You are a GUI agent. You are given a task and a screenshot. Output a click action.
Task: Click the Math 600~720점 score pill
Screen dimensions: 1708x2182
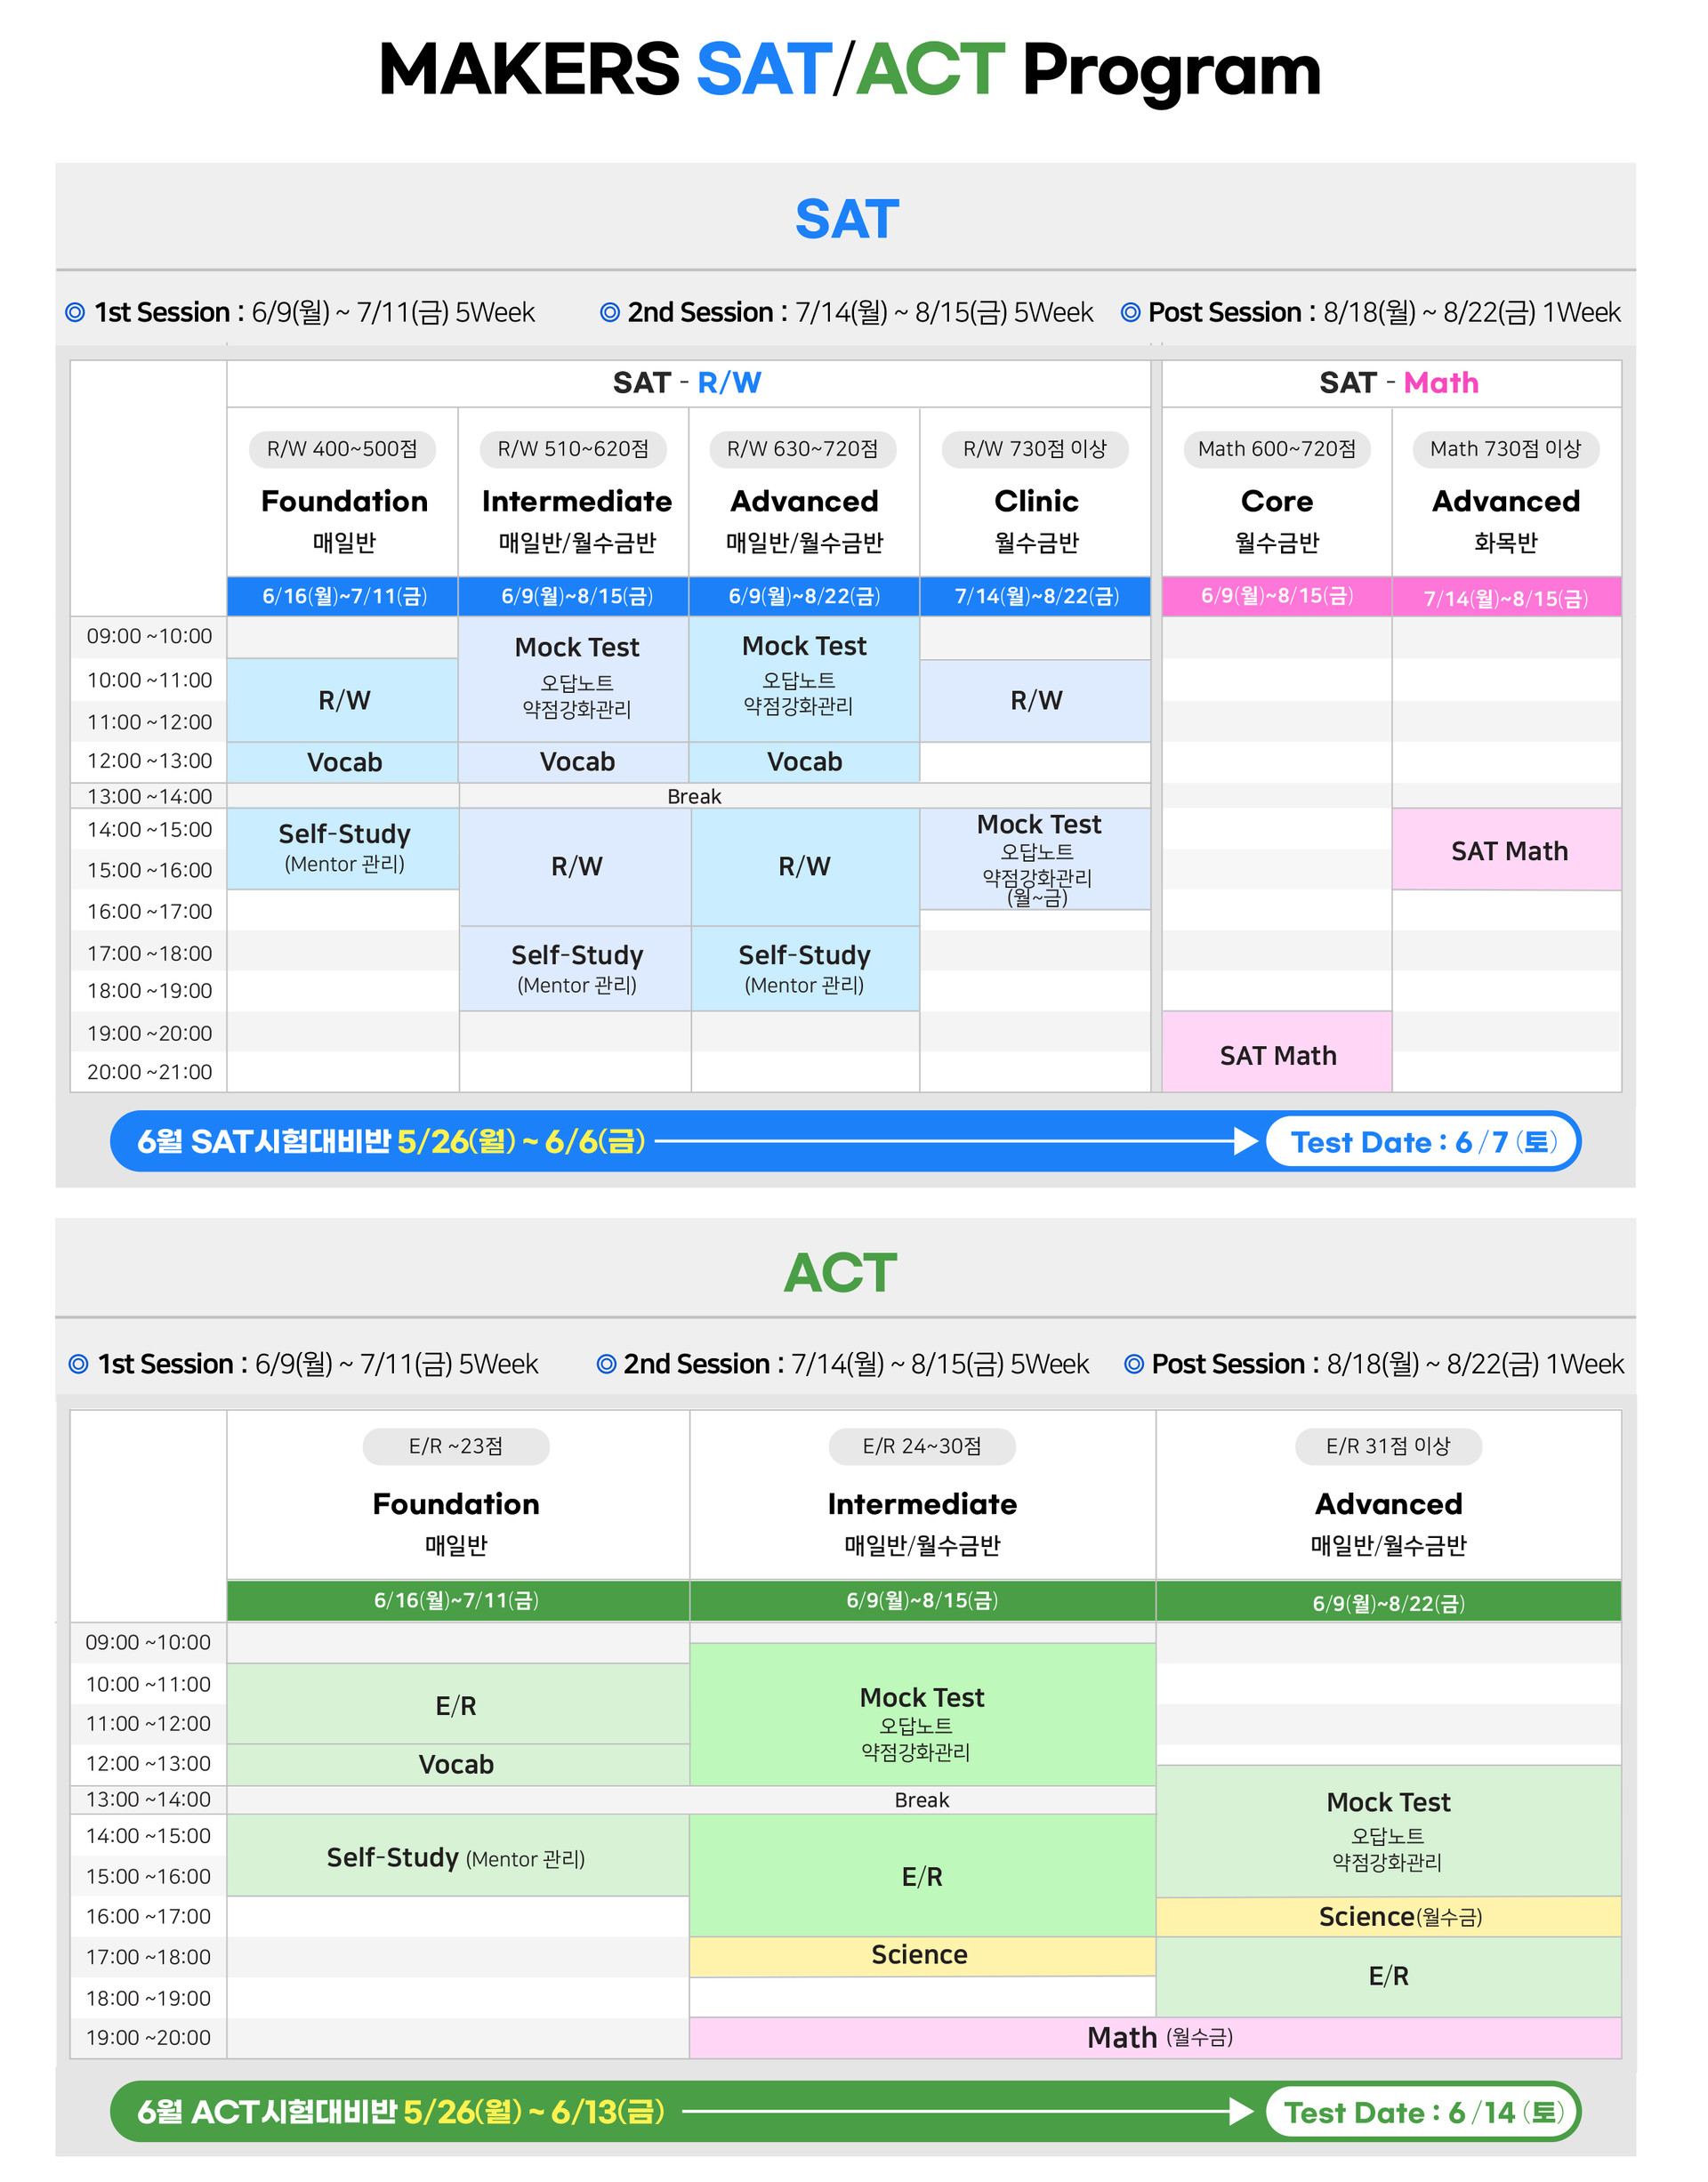click(1277, 449)
